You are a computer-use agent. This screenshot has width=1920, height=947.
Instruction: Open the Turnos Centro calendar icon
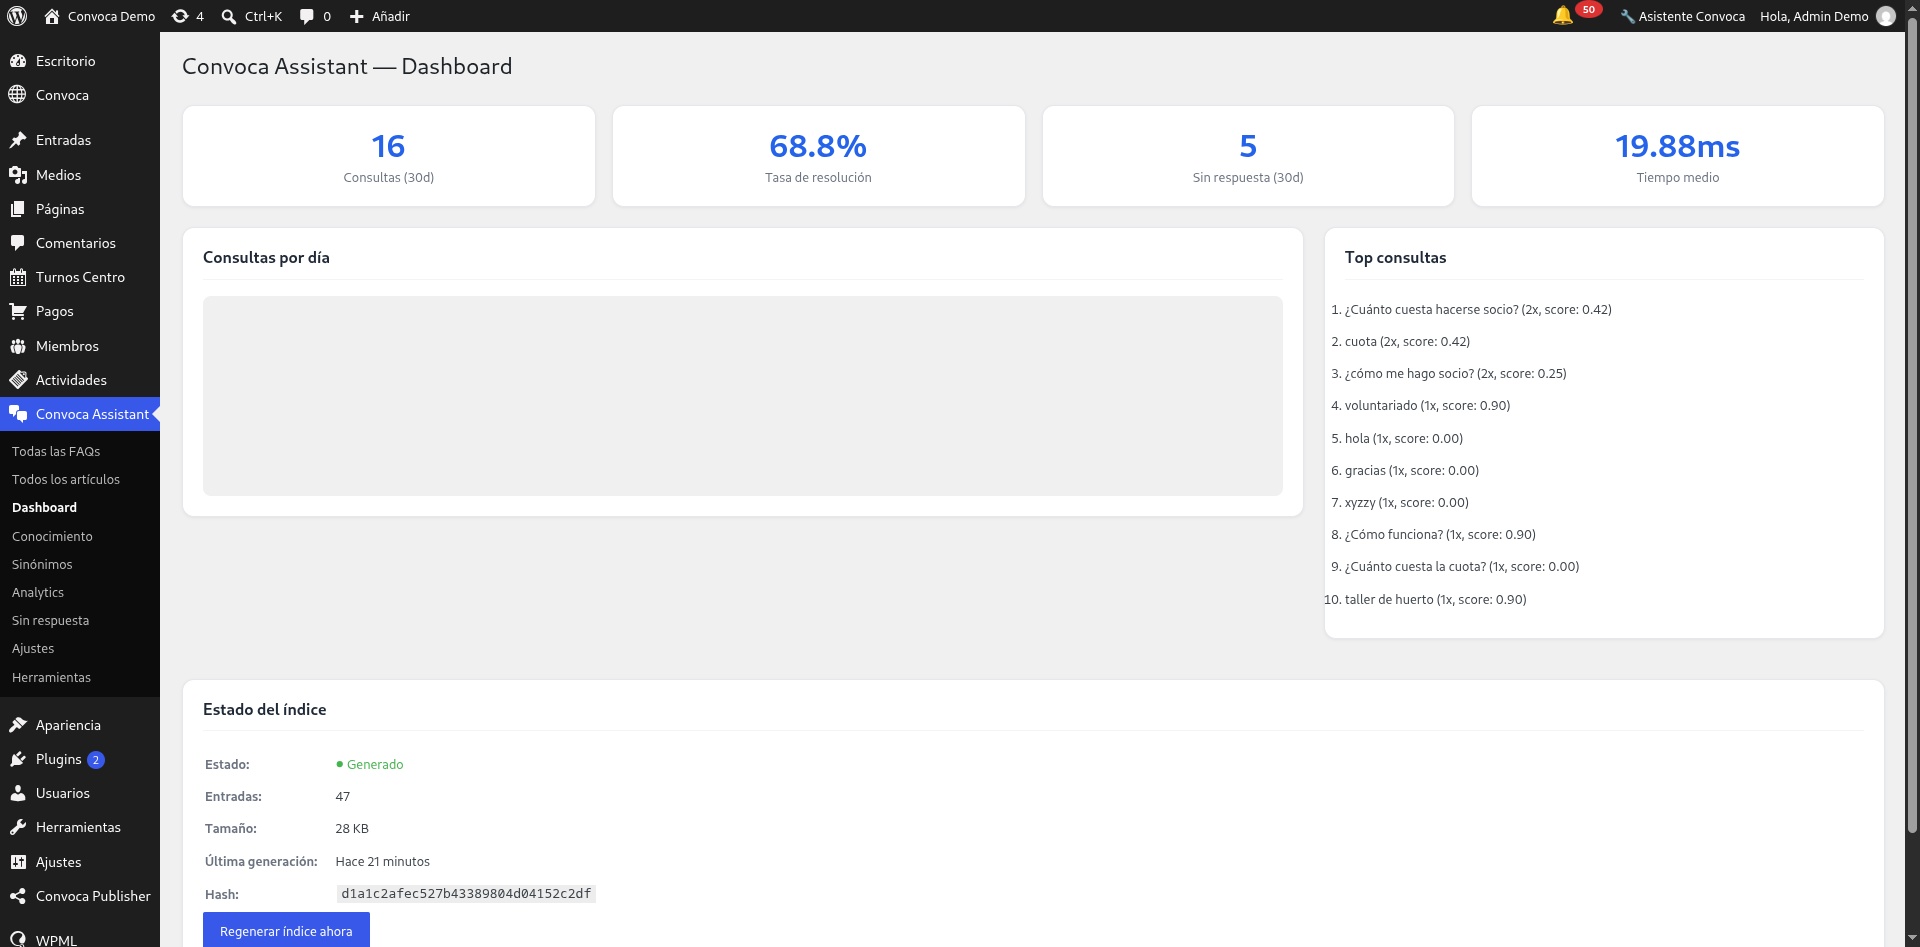point(18,277)
